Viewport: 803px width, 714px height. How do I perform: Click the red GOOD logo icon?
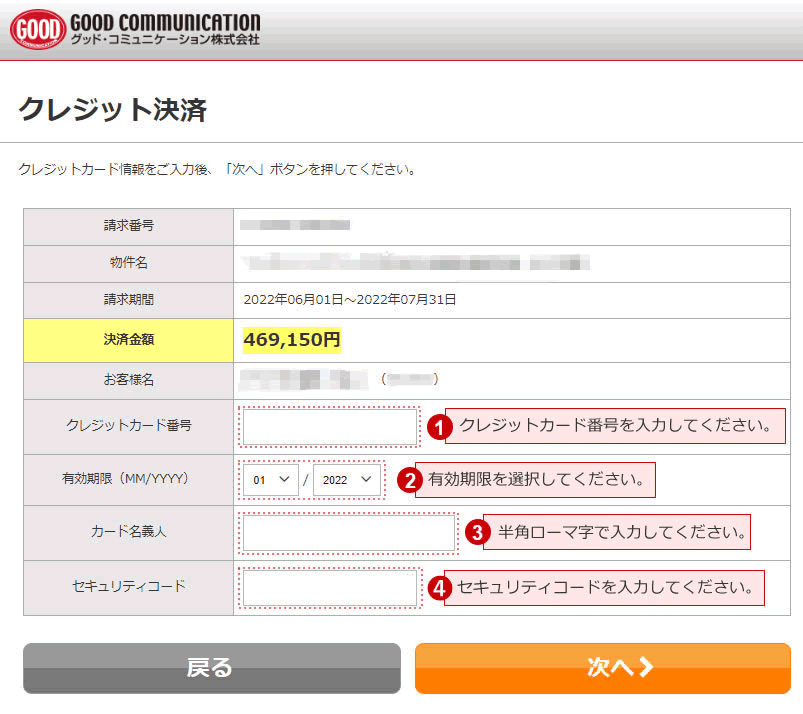38,30
